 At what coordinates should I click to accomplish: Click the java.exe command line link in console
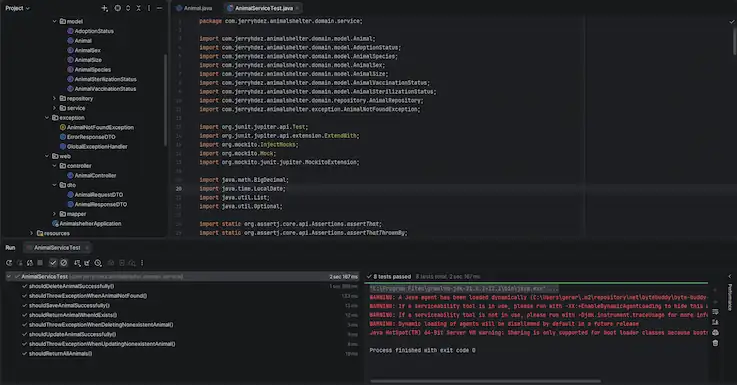pos(464,288)
